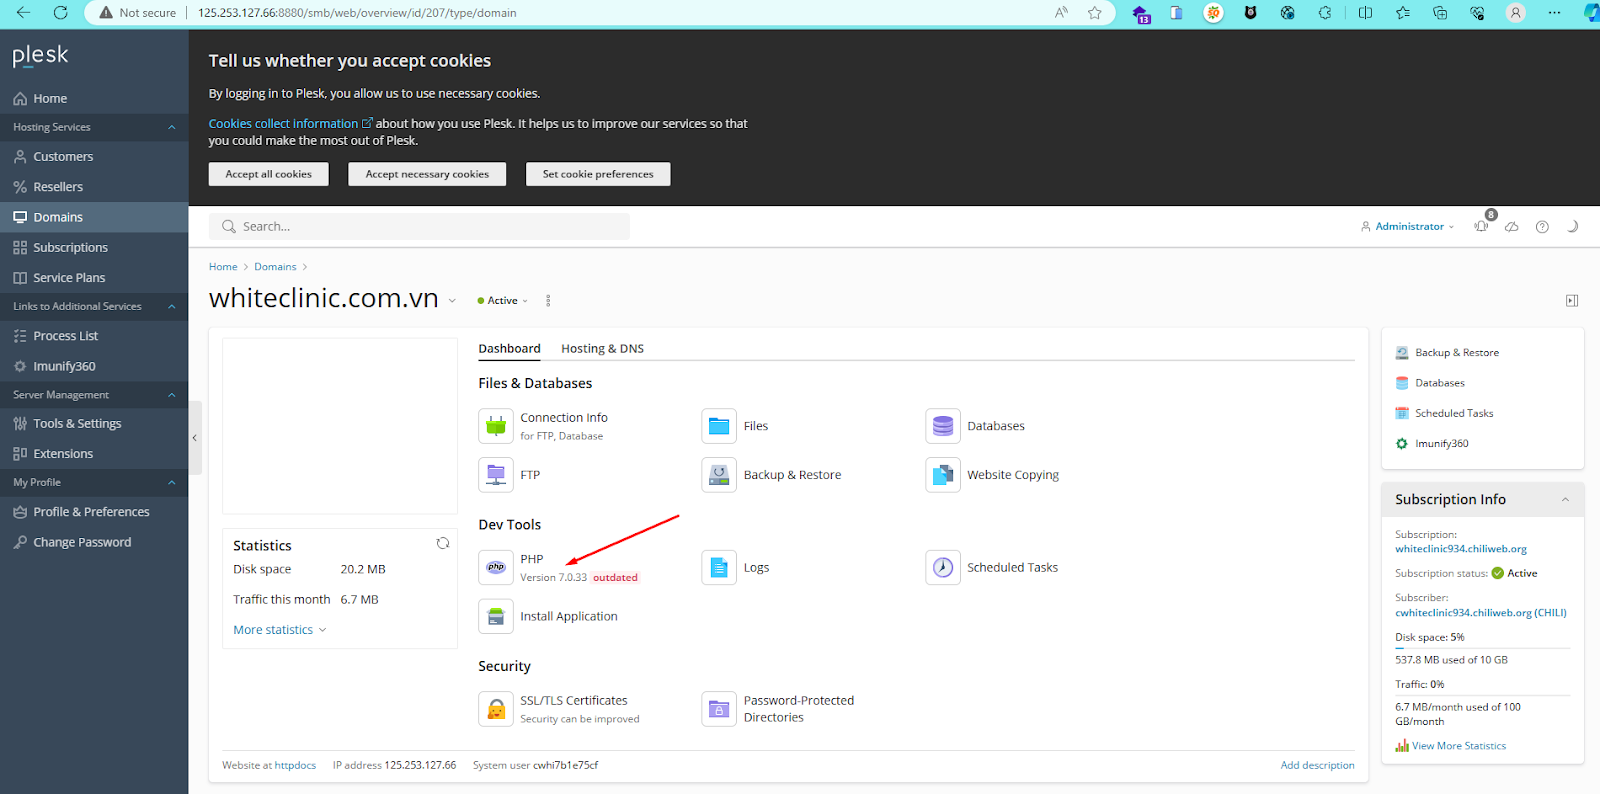Collapse the Subscription Info panel

coord(1566,499)
